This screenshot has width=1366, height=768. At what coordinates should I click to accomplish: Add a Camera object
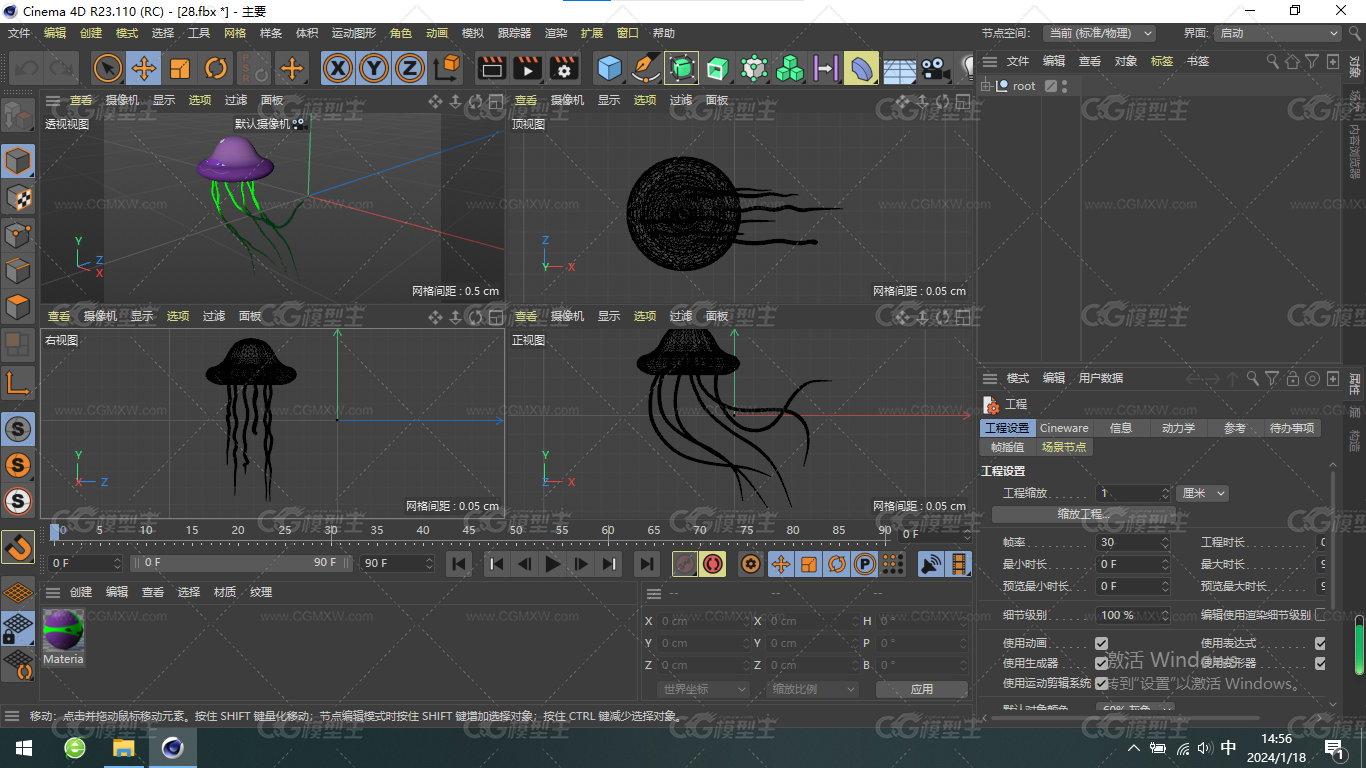pos(934,68)
